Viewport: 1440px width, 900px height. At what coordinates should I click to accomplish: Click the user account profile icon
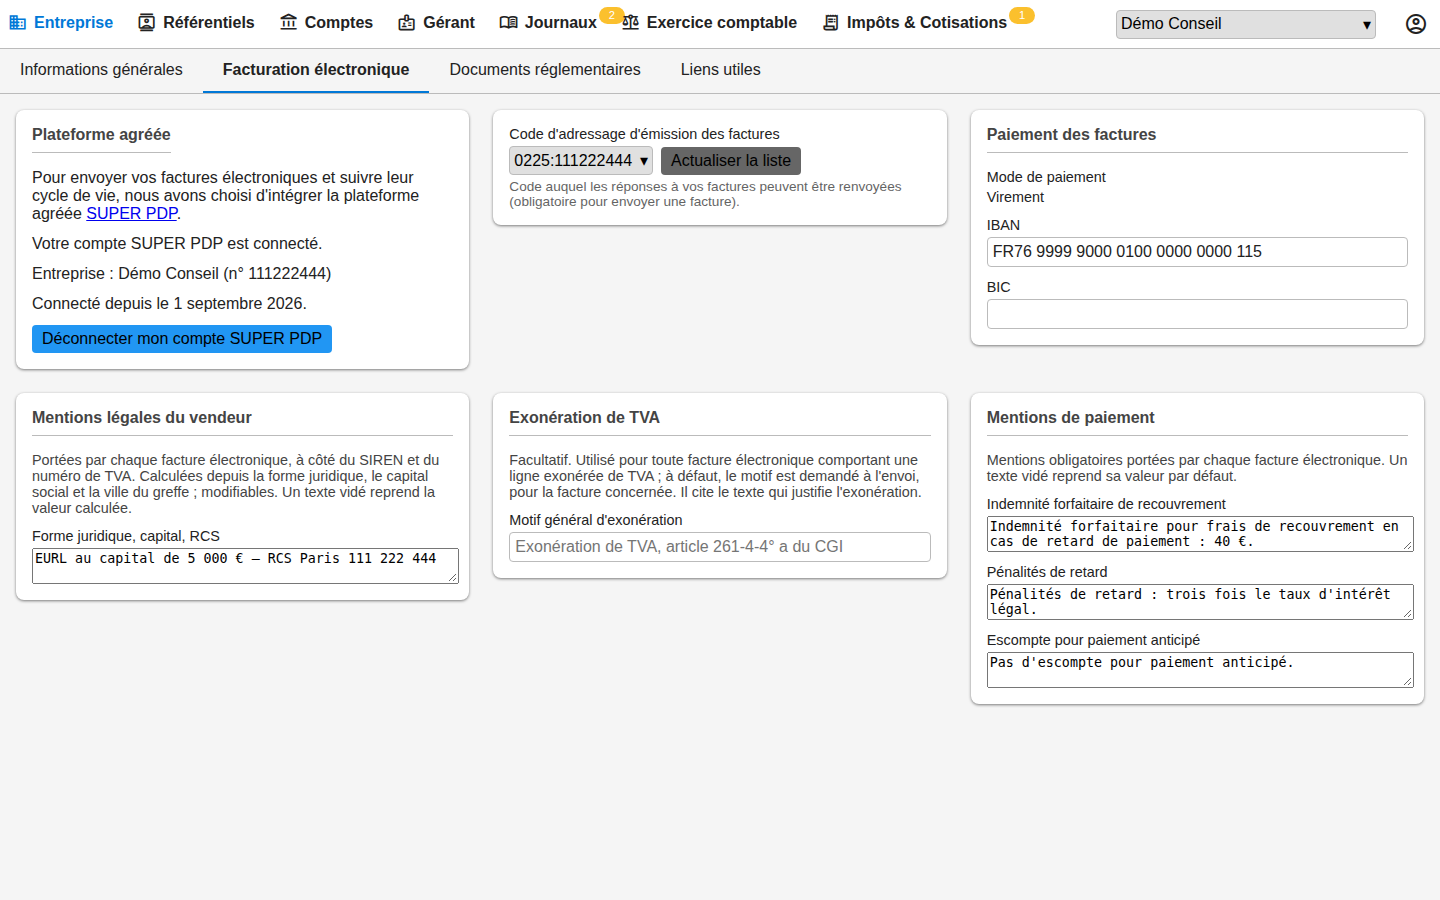tap(1415, 24)
